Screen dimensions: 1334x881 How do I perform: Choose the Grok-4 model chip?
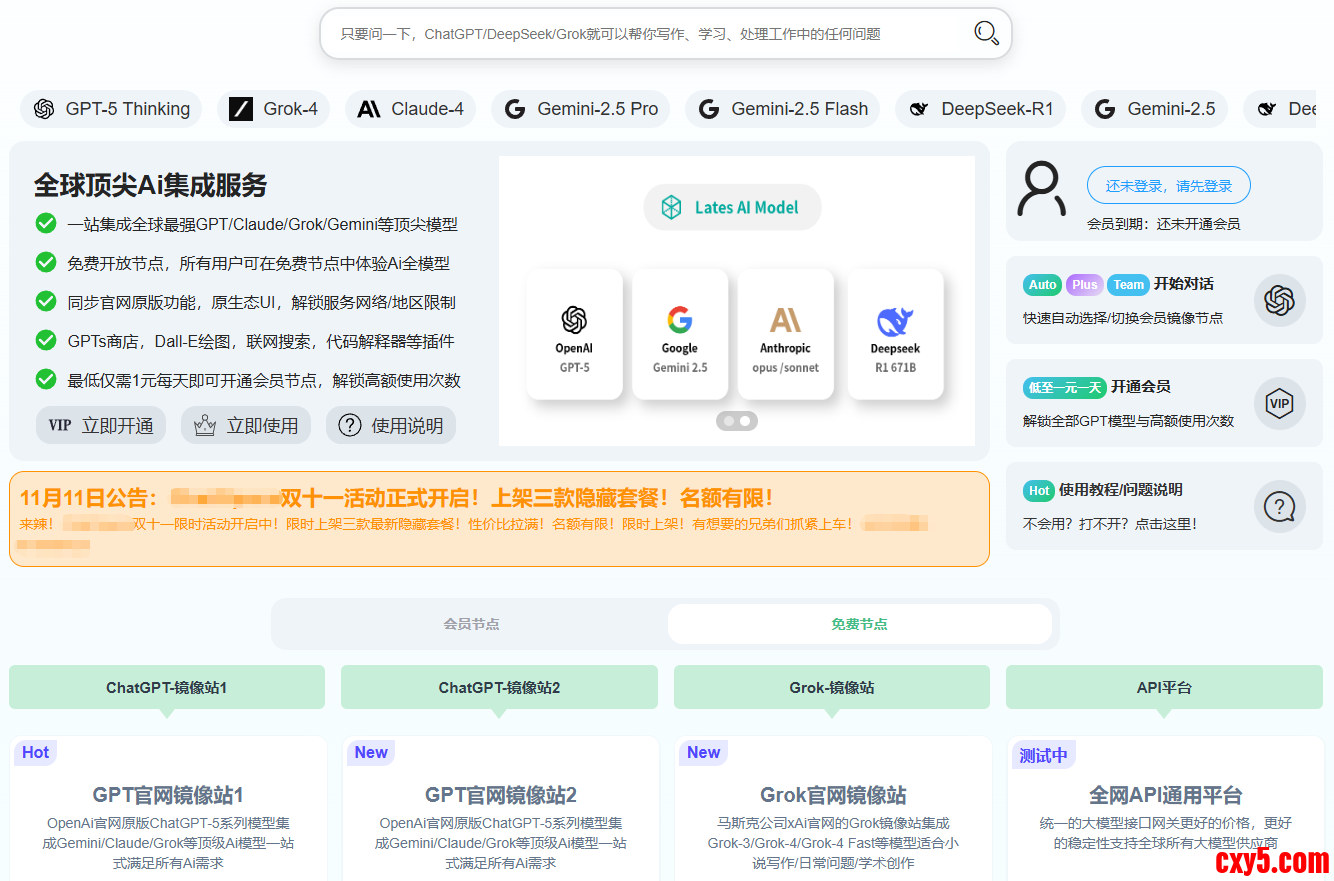274,109
